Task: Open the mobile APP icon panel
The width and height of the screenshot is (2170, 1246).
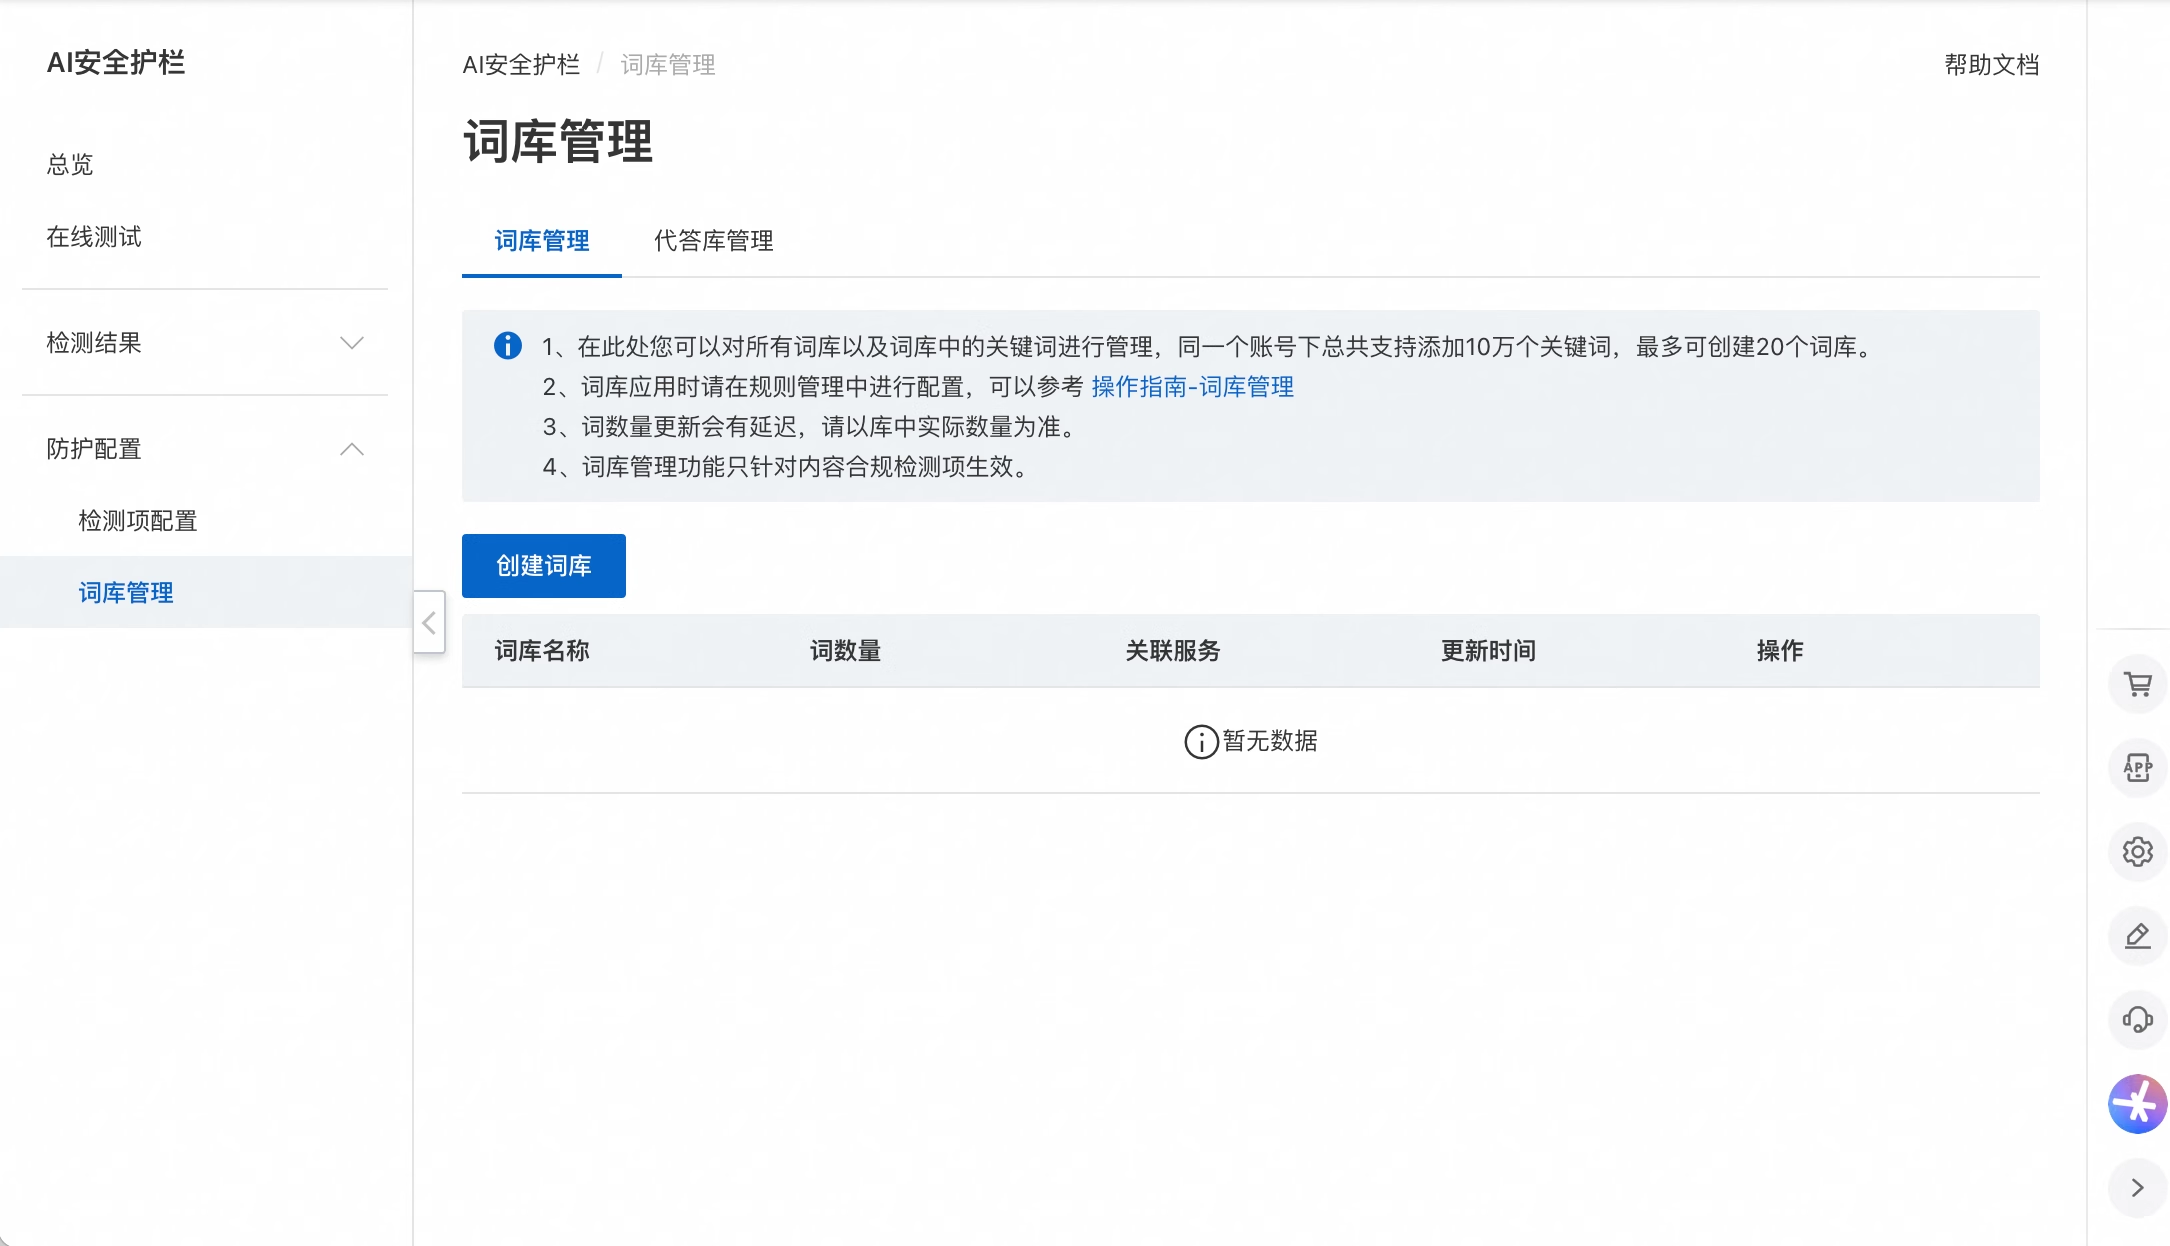Action: tap(2138, 767)
